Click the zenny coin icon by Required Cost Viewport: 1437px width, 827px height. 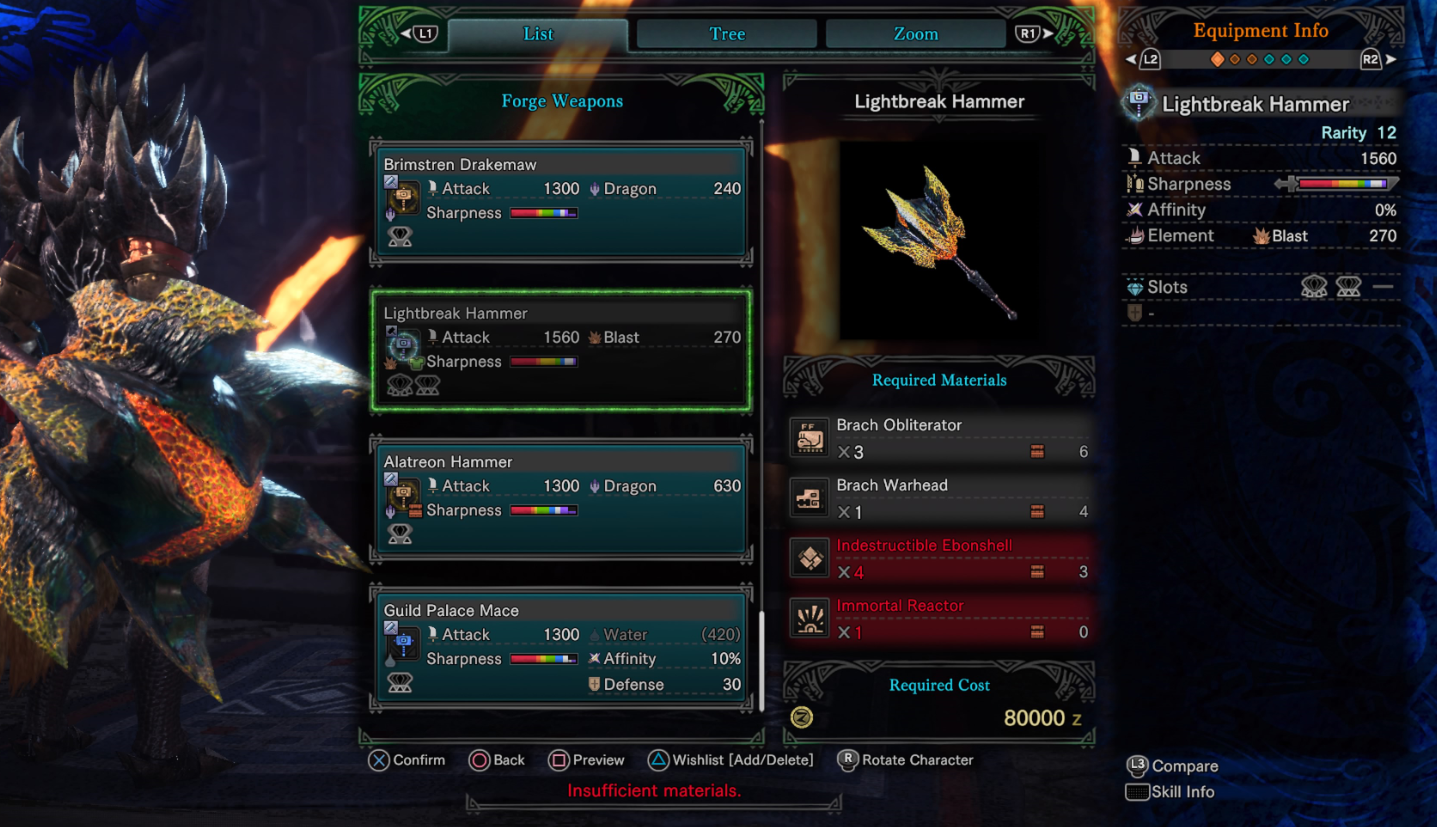coord(801,717)
